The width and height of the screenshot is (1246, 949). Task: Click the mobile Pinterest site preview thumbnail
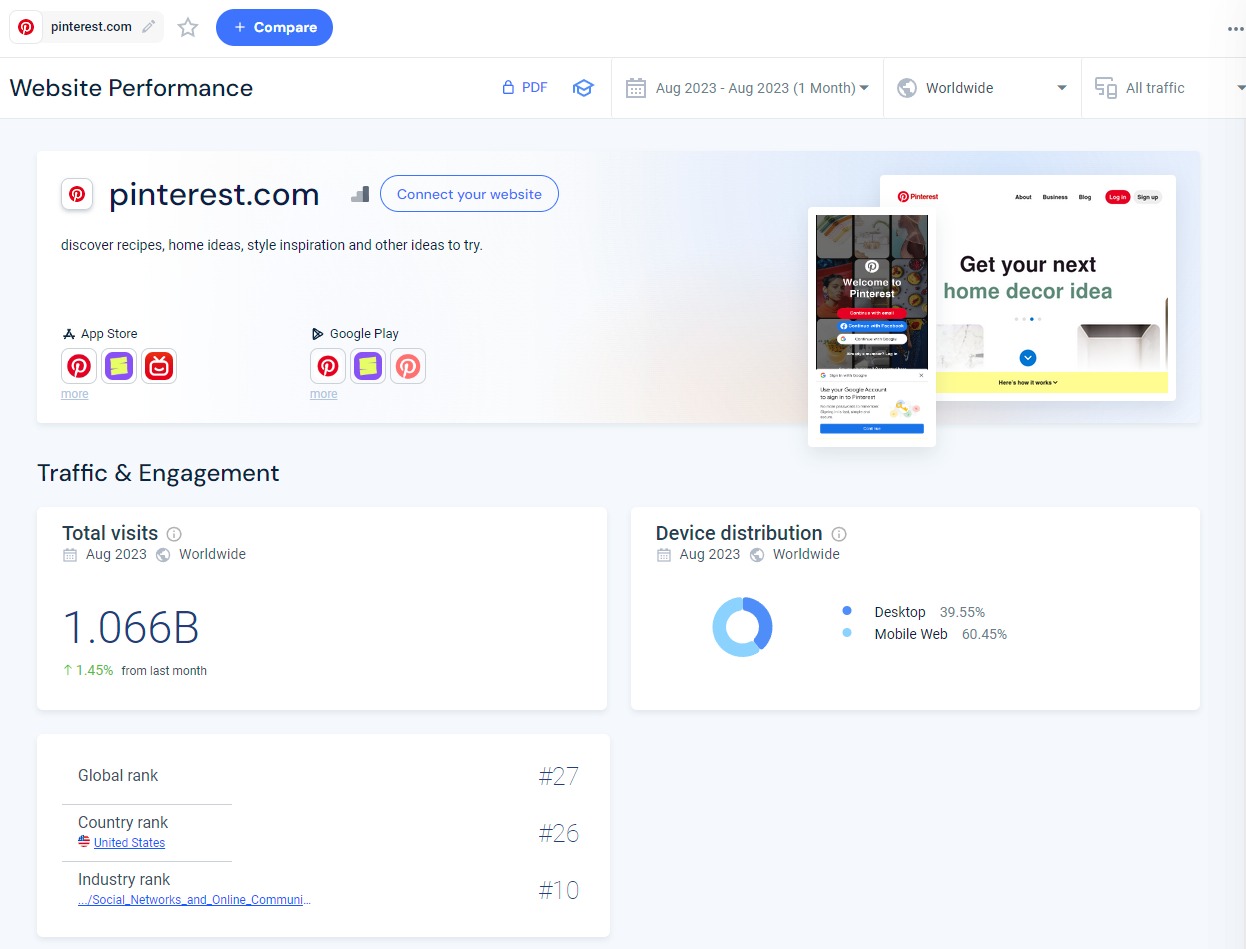click(872, 327)
